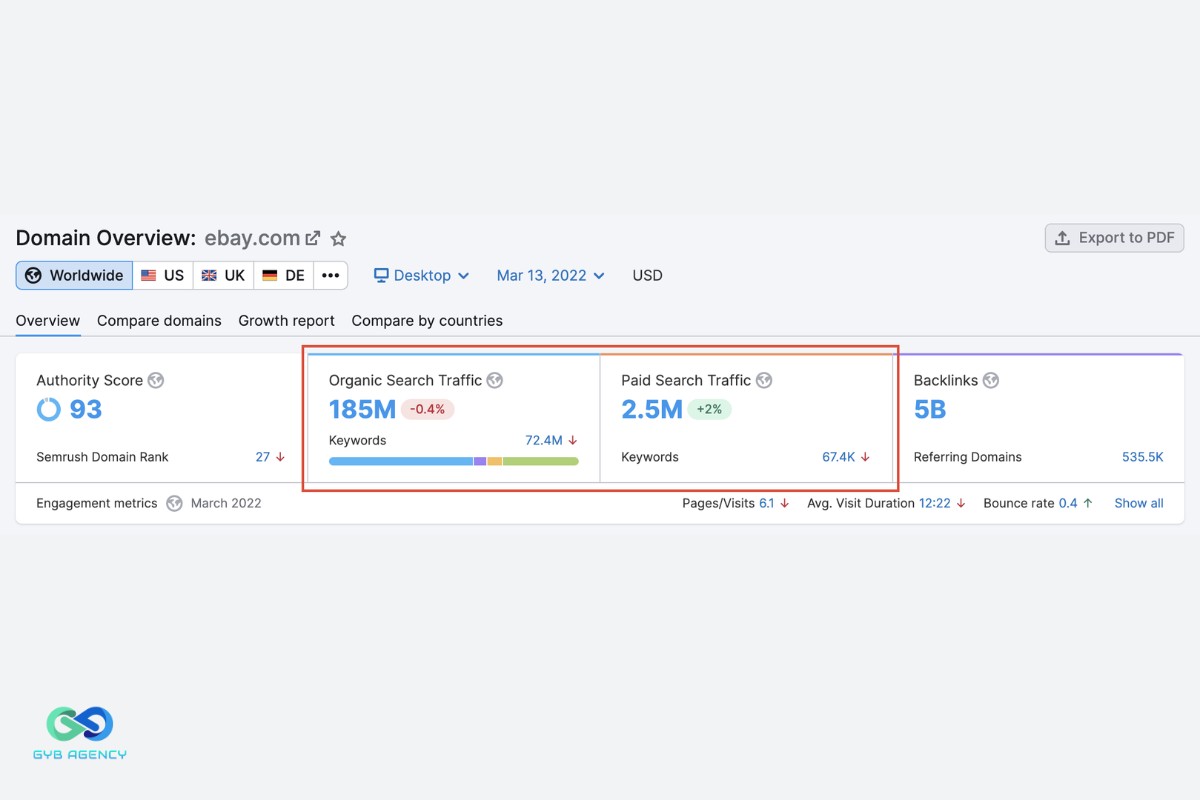The height and width of the screenshot is (800, 1200).
Task: Select Worldwide database
Action: (74, 275)
